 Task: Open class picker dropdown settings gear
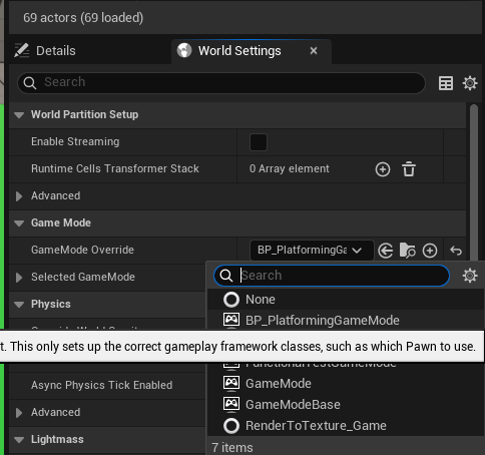470,276
